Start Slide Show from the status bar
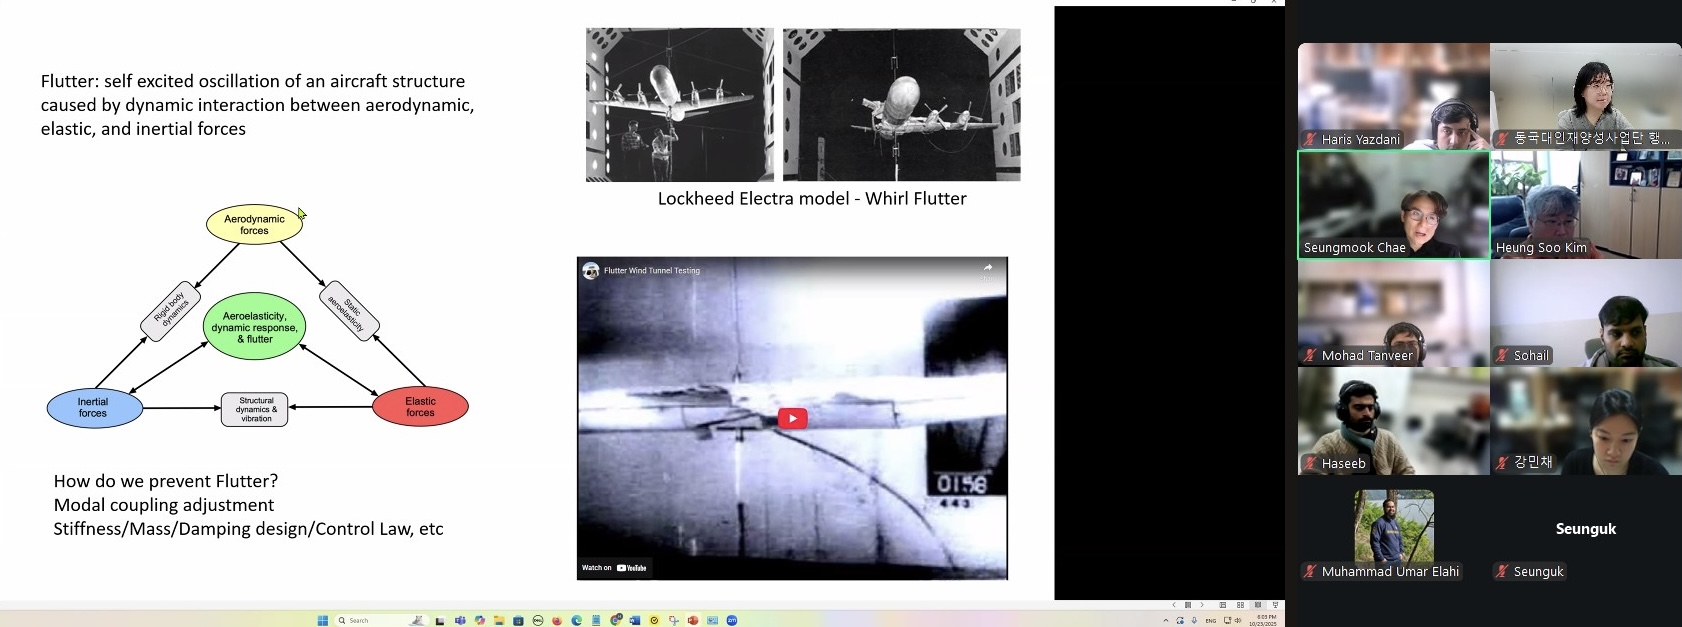Image resolution: width=1682 pixels, height=627 pixels. tap(1275, 605)
